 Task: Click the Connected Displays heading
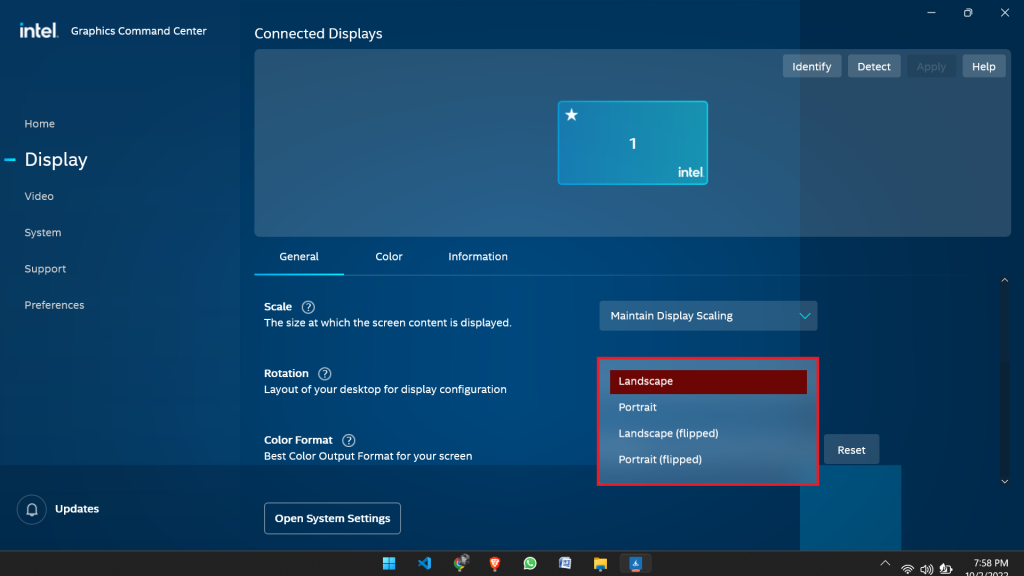coord(318,34)
